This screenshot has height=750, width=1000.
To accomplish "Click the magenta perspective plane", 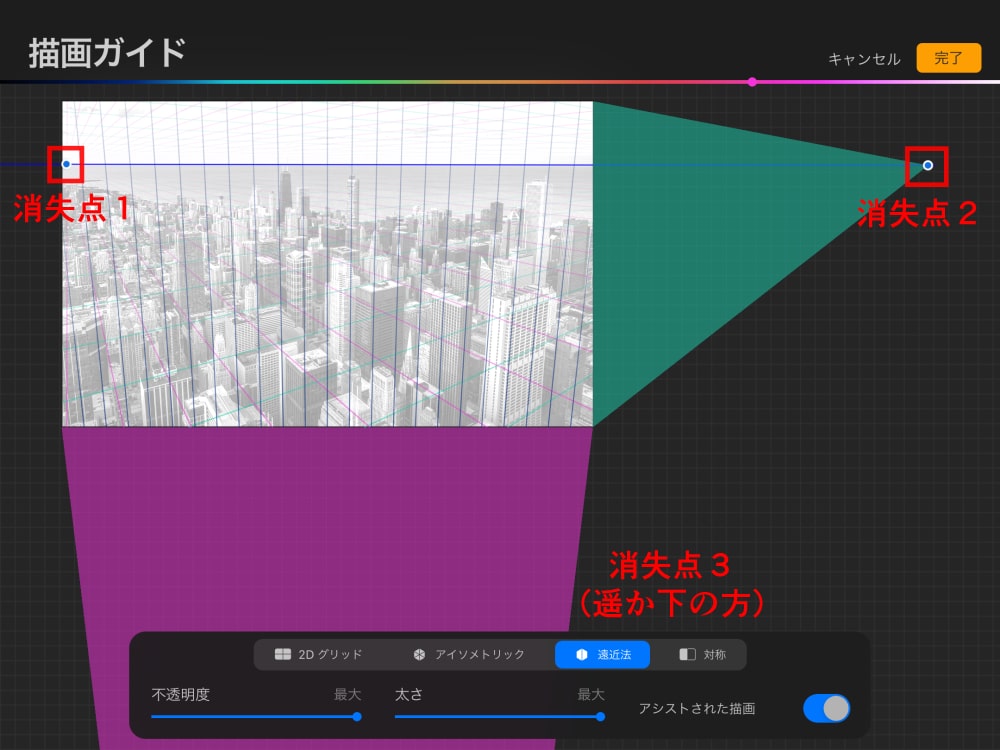I will [x=300, y=520].
